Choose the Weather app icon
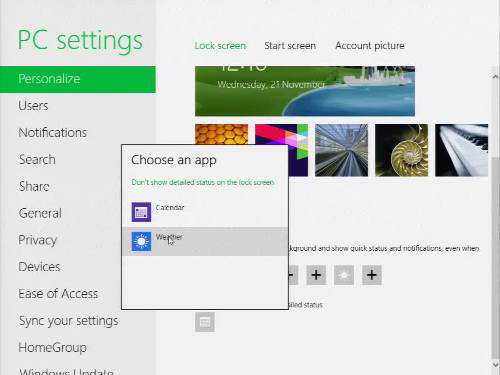Image resolution: width=500 pixels, height=375 pixels. point(141,241)
